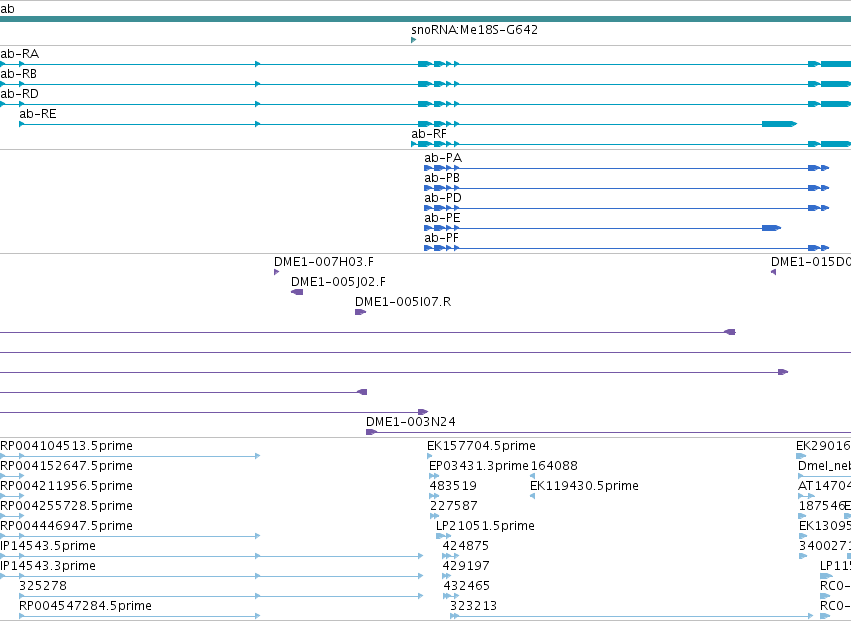Image resolution: width=851 pixels, height=621 pixels.
Task: Click the 483519 feature label
Action: click(x=453, y=486)
